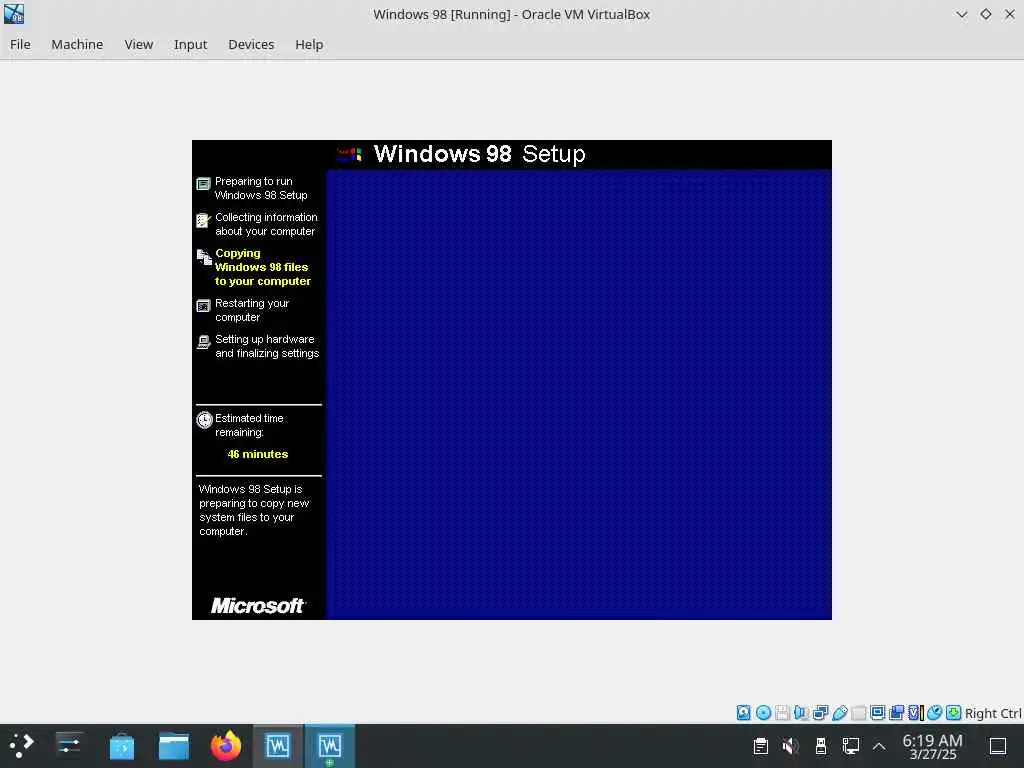Open the Devices menu
Image resolution: width=1024 pixels, height=768 pixels.
(x=251, y=44)
